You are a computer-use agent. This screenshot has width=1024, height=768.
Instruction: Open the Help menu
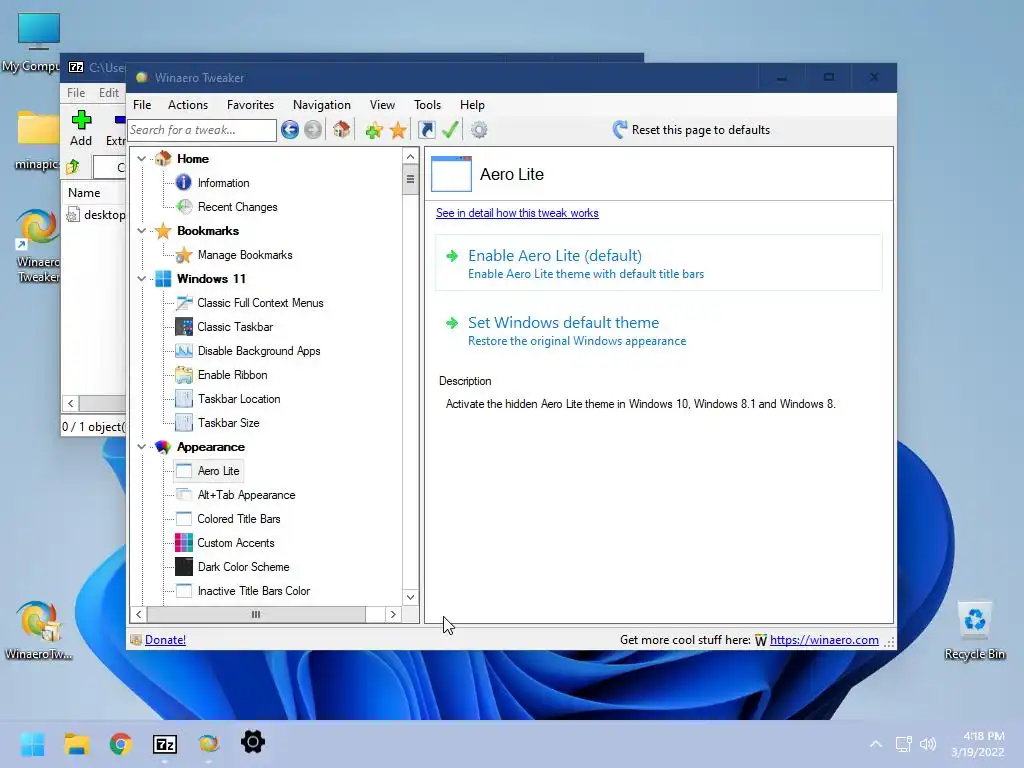(472, 104)
